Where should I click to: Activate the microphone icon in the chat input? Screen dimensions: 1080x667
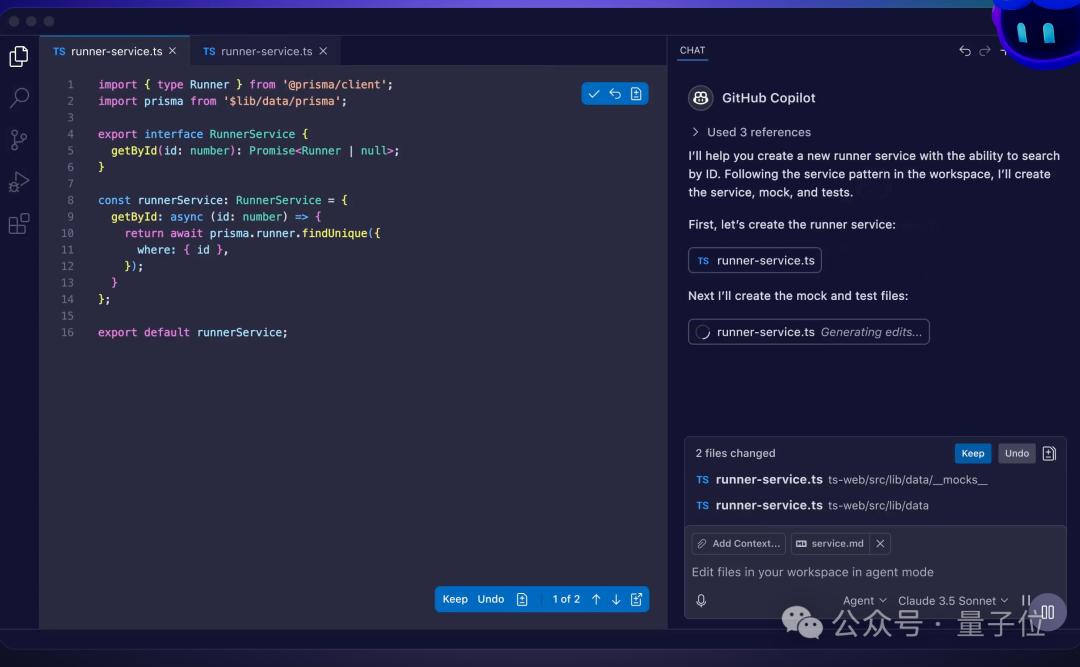[x=701, y=600]
